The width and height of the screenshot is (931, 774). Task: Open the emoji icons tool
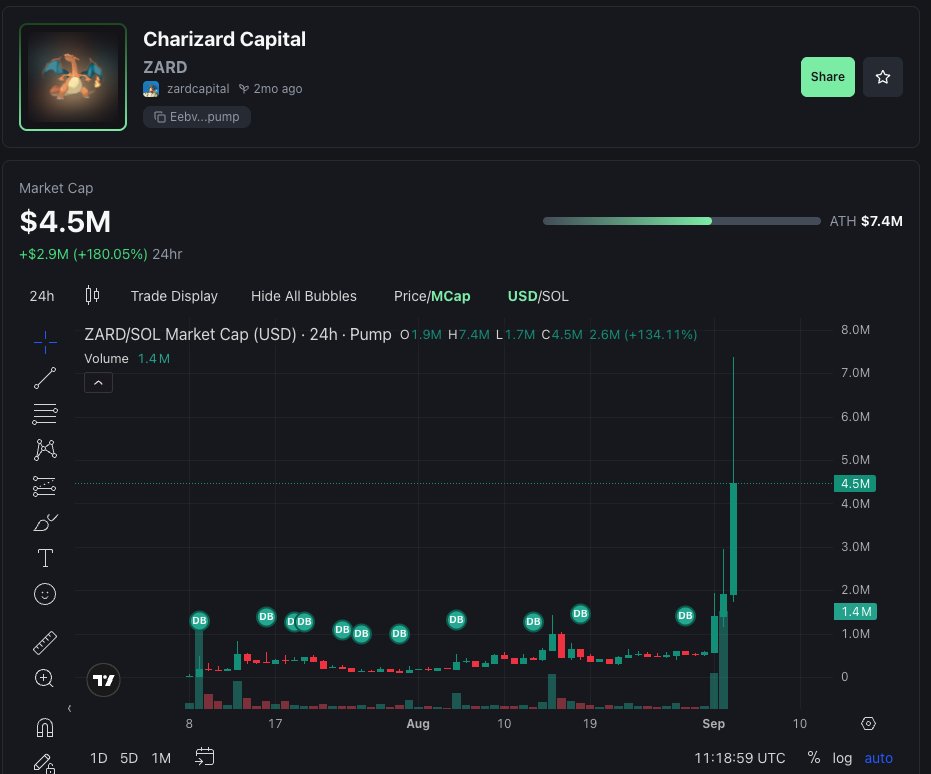[45, 594]
